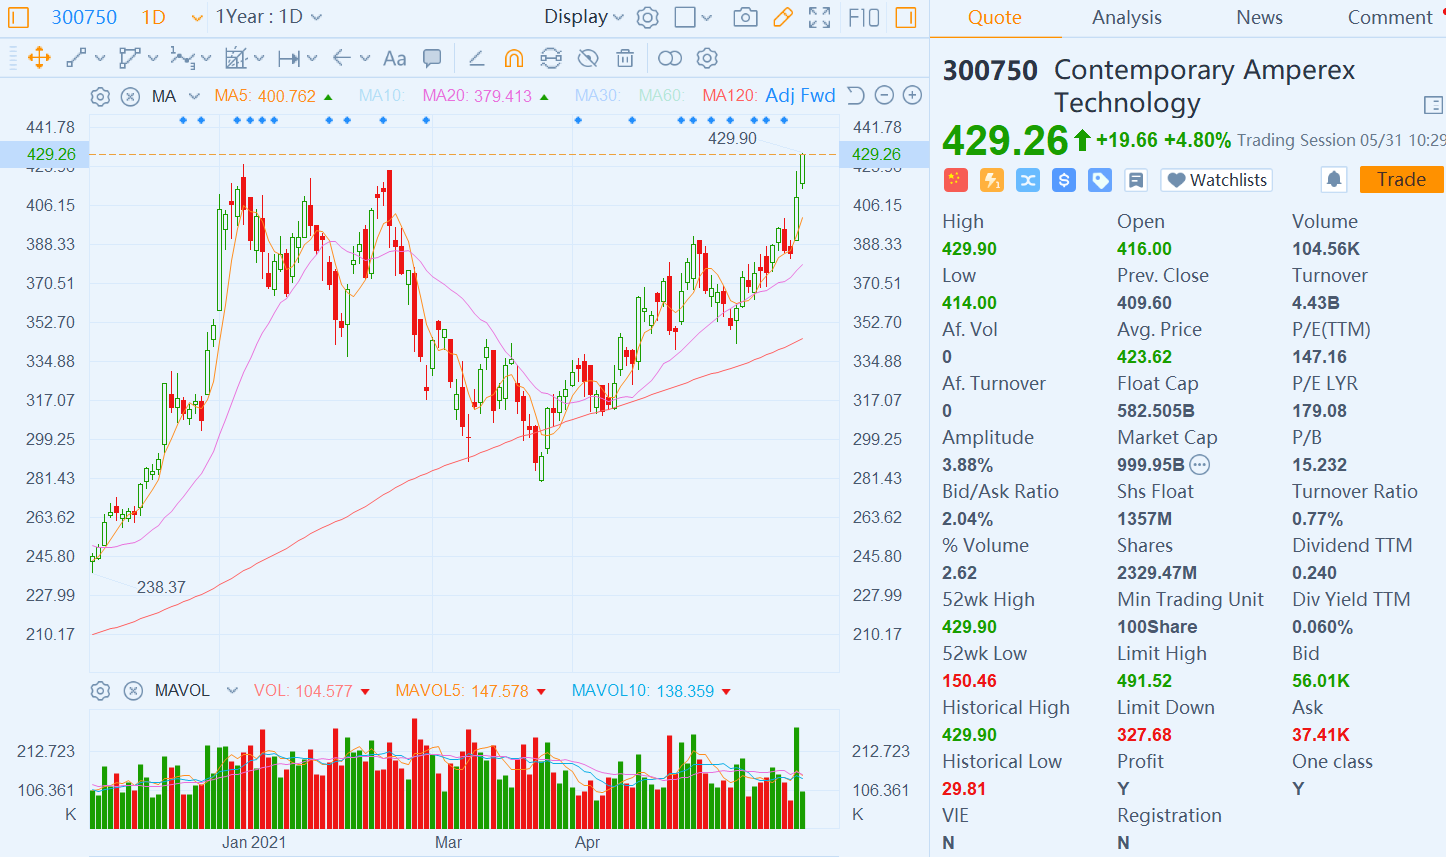Screen dimensions: 1446x857
Task: Take a chart screenshot with the camera icon
Action: (x=745, y=17)
